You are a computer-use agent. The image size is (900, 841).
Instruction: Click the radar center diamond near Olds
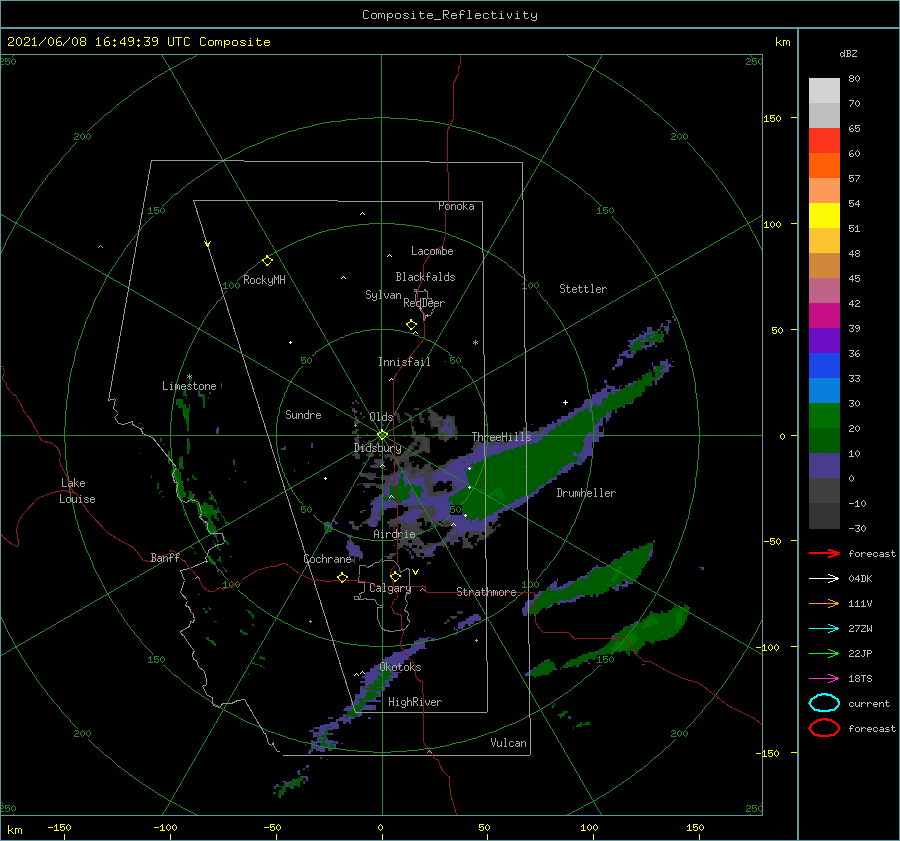click(382, 435)
